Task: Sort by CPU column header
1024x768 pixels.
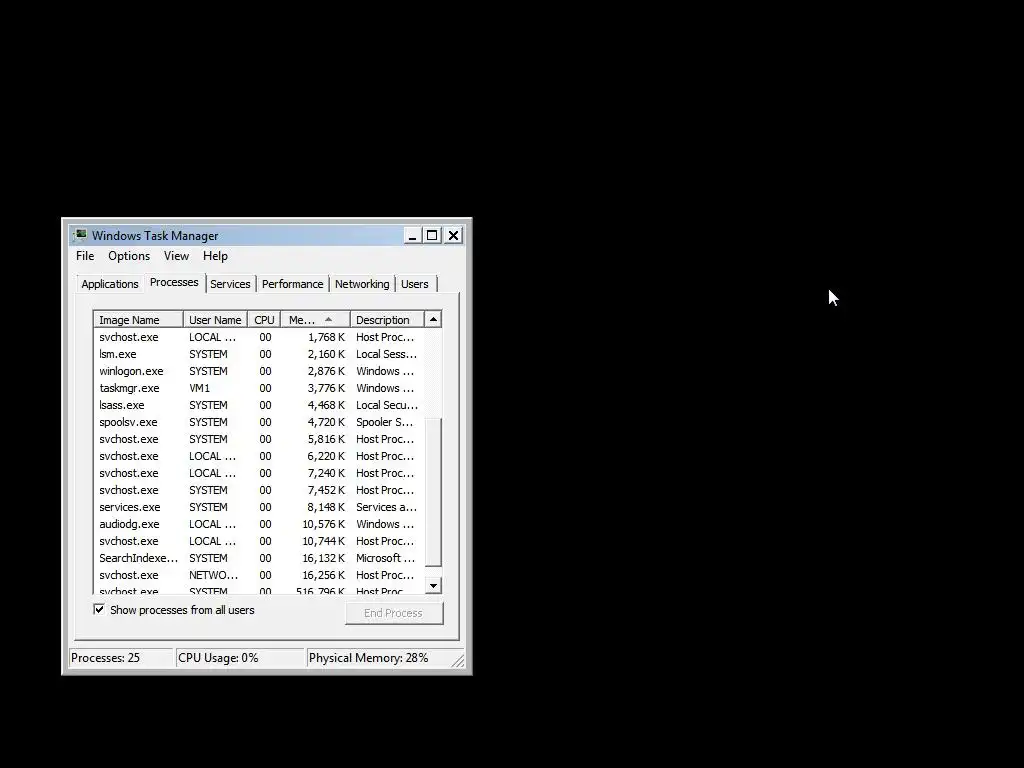Action: [x=264, y=320]
